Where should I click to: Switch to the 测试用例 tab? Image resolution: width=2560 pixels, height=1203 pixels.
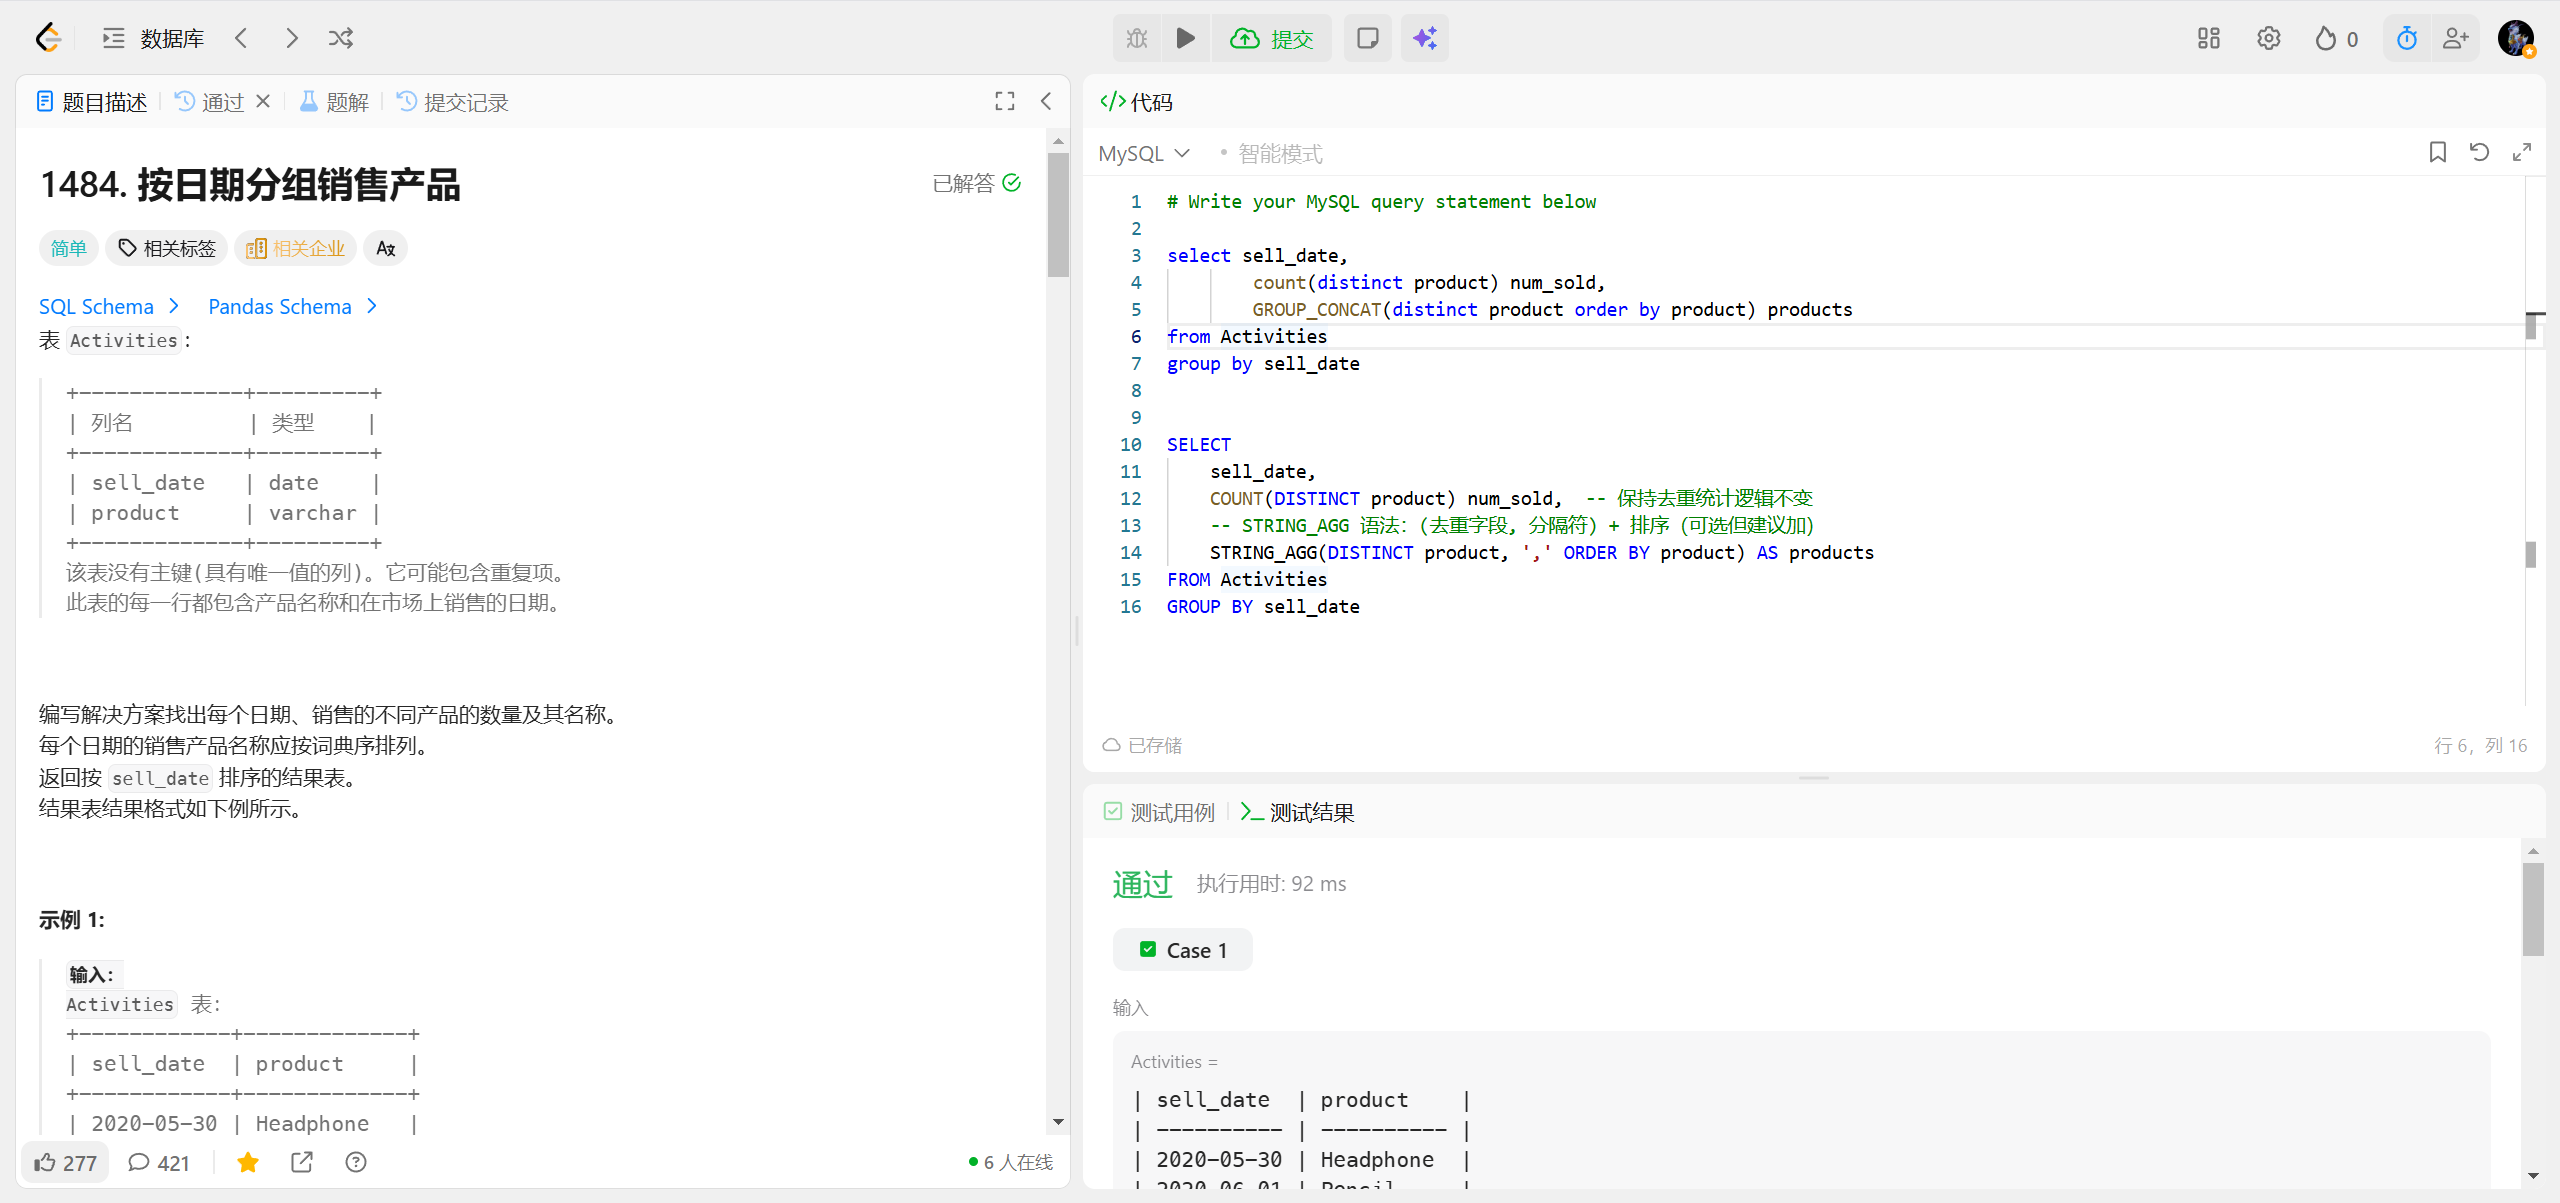[1160, 812]
